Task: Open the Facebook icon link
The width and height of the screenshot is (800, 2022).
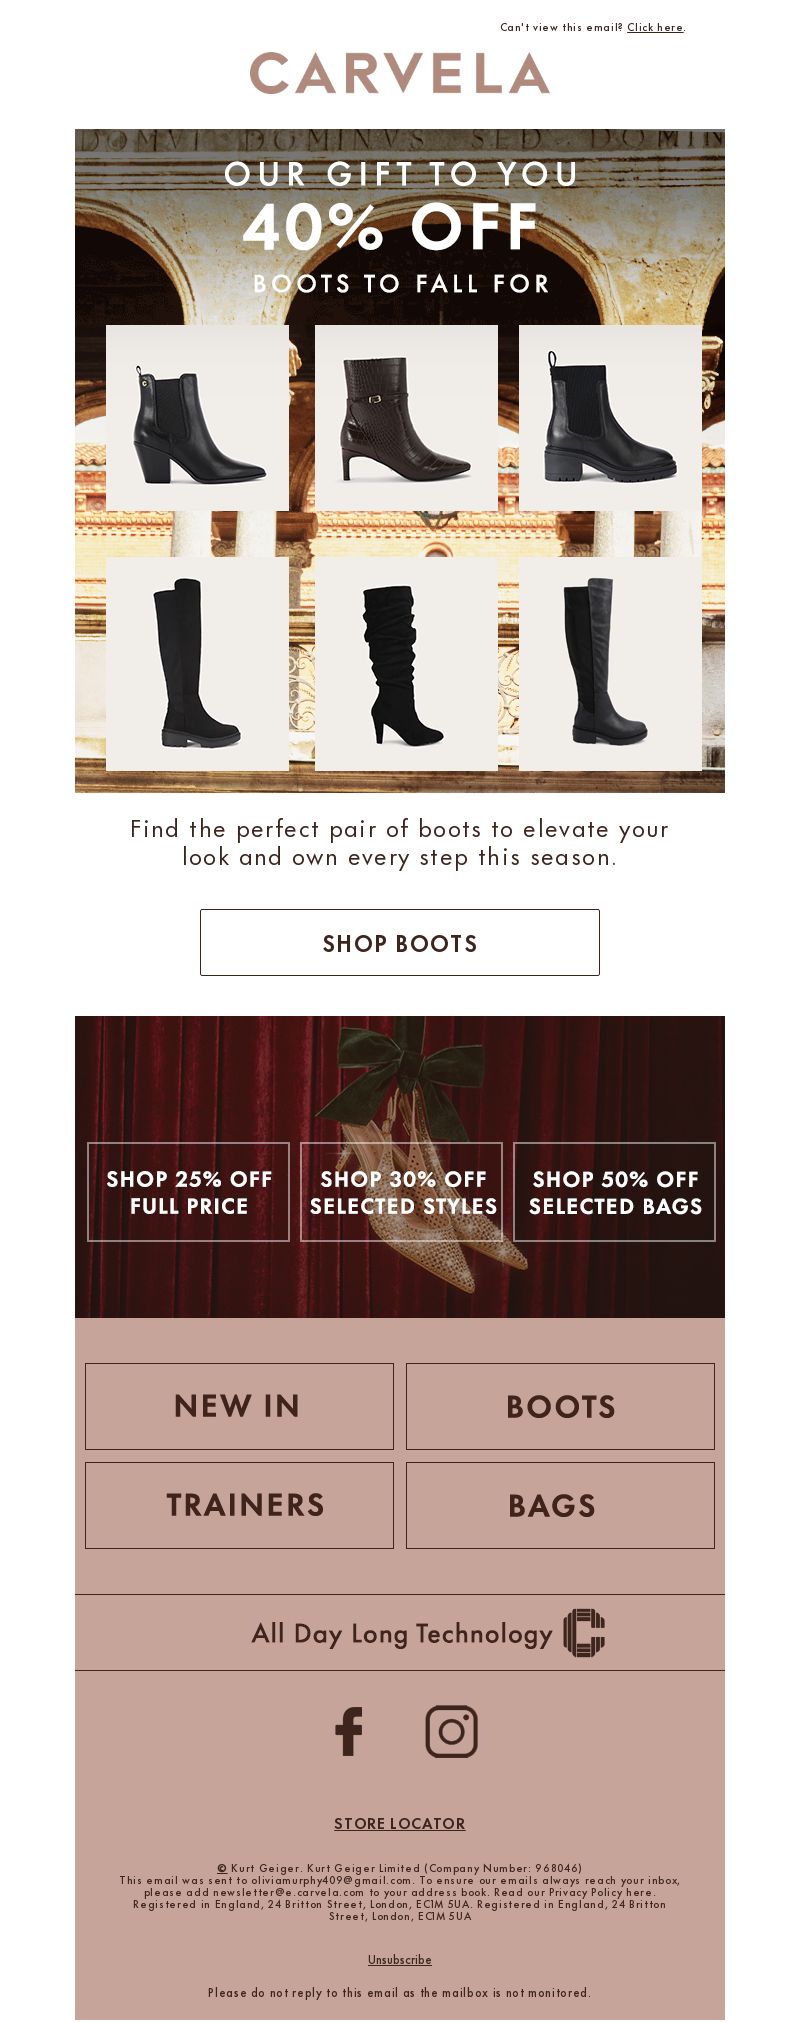Action: 349,1731
